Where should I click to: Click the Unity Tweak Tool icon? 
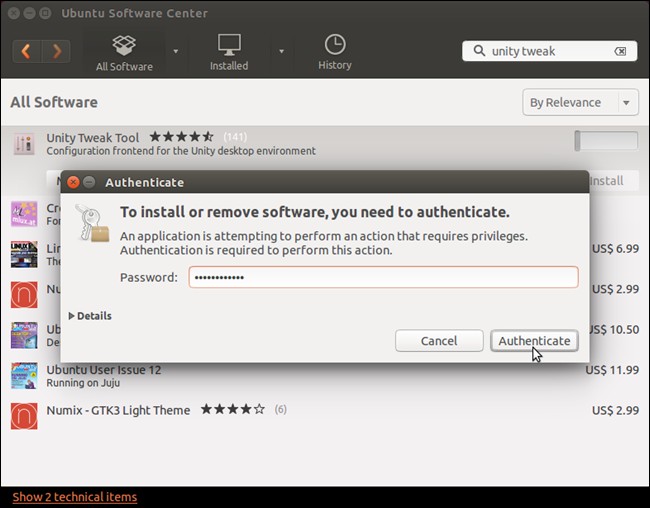tap(24, 144)
